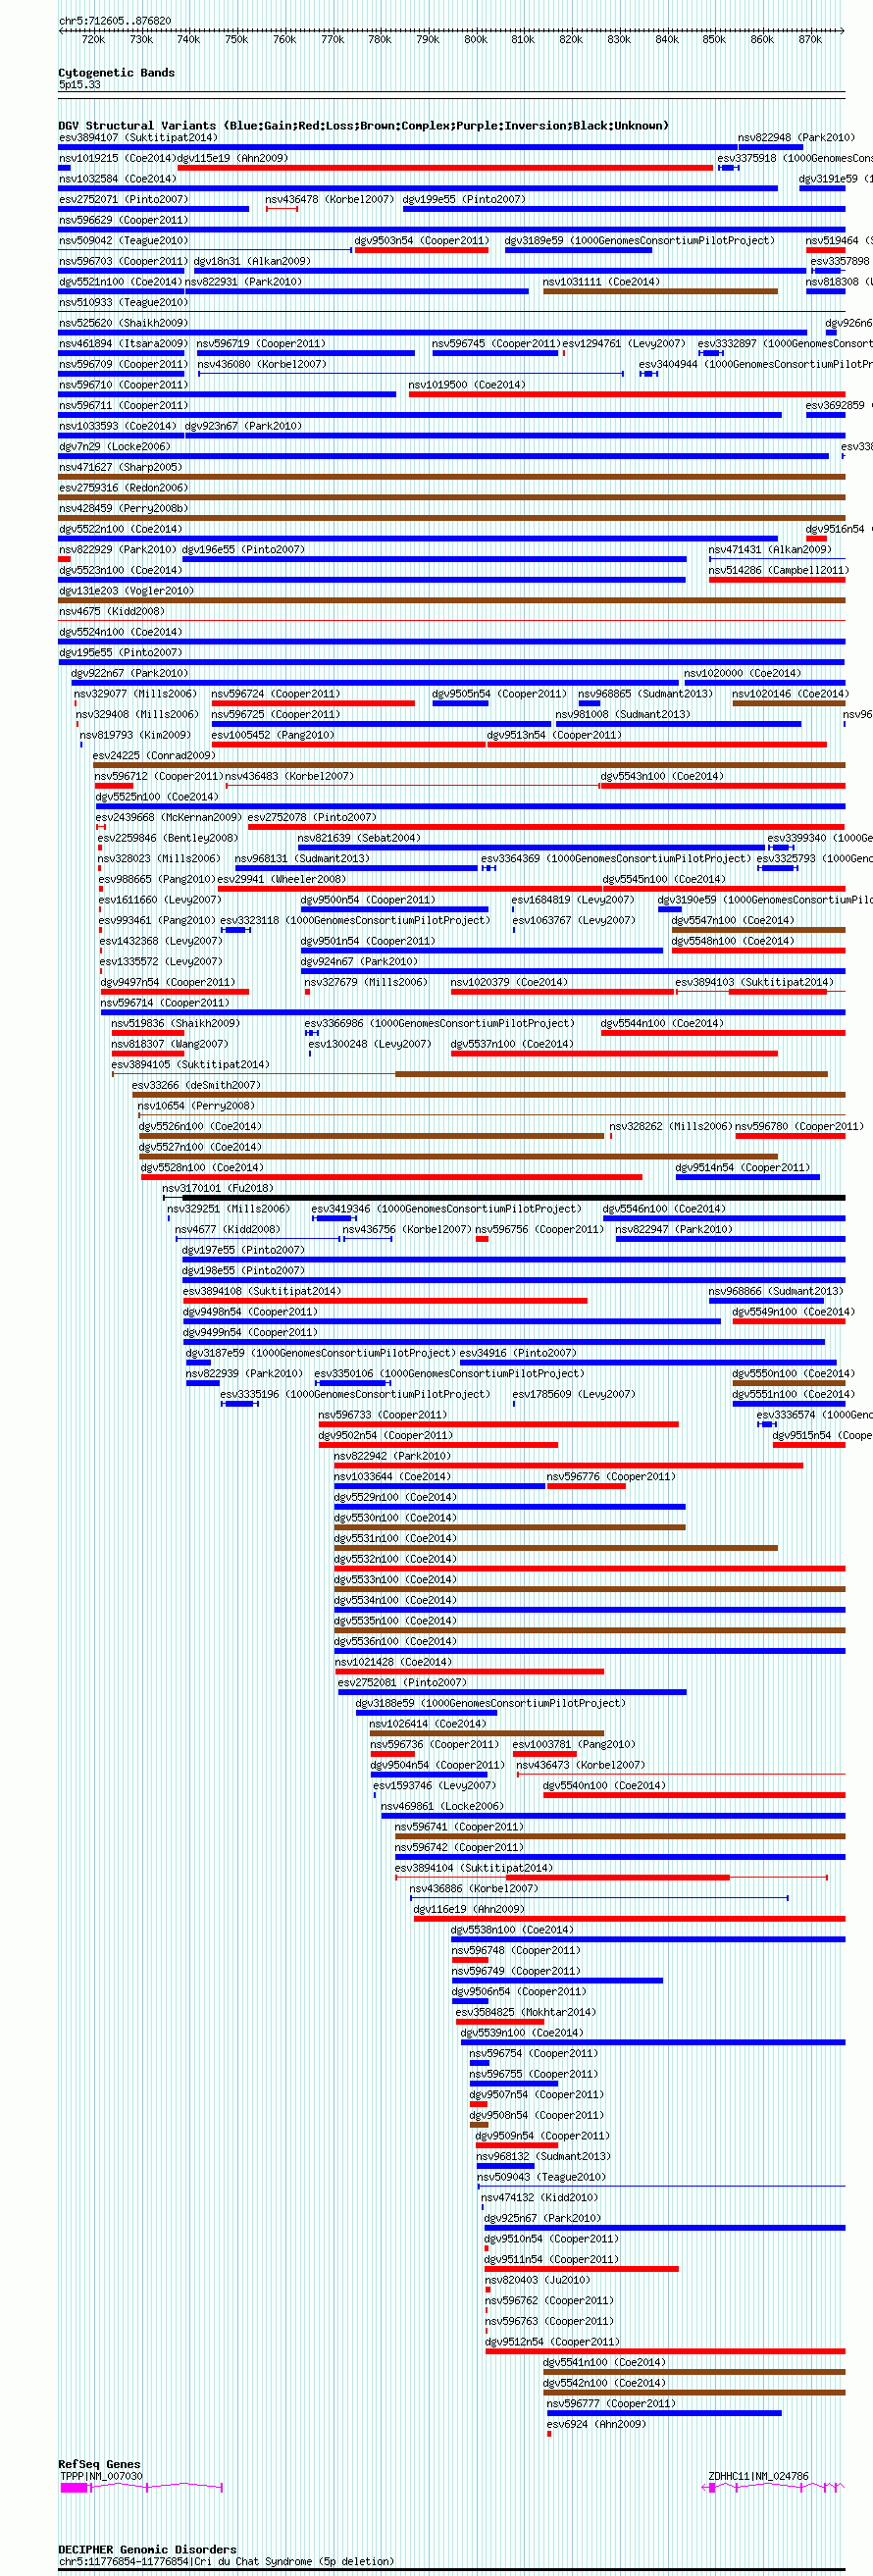Click nsv436886 (Korbel2007) label
Image resolution: width=873 pixels, height=2576 pixels.
(473, 1889)
